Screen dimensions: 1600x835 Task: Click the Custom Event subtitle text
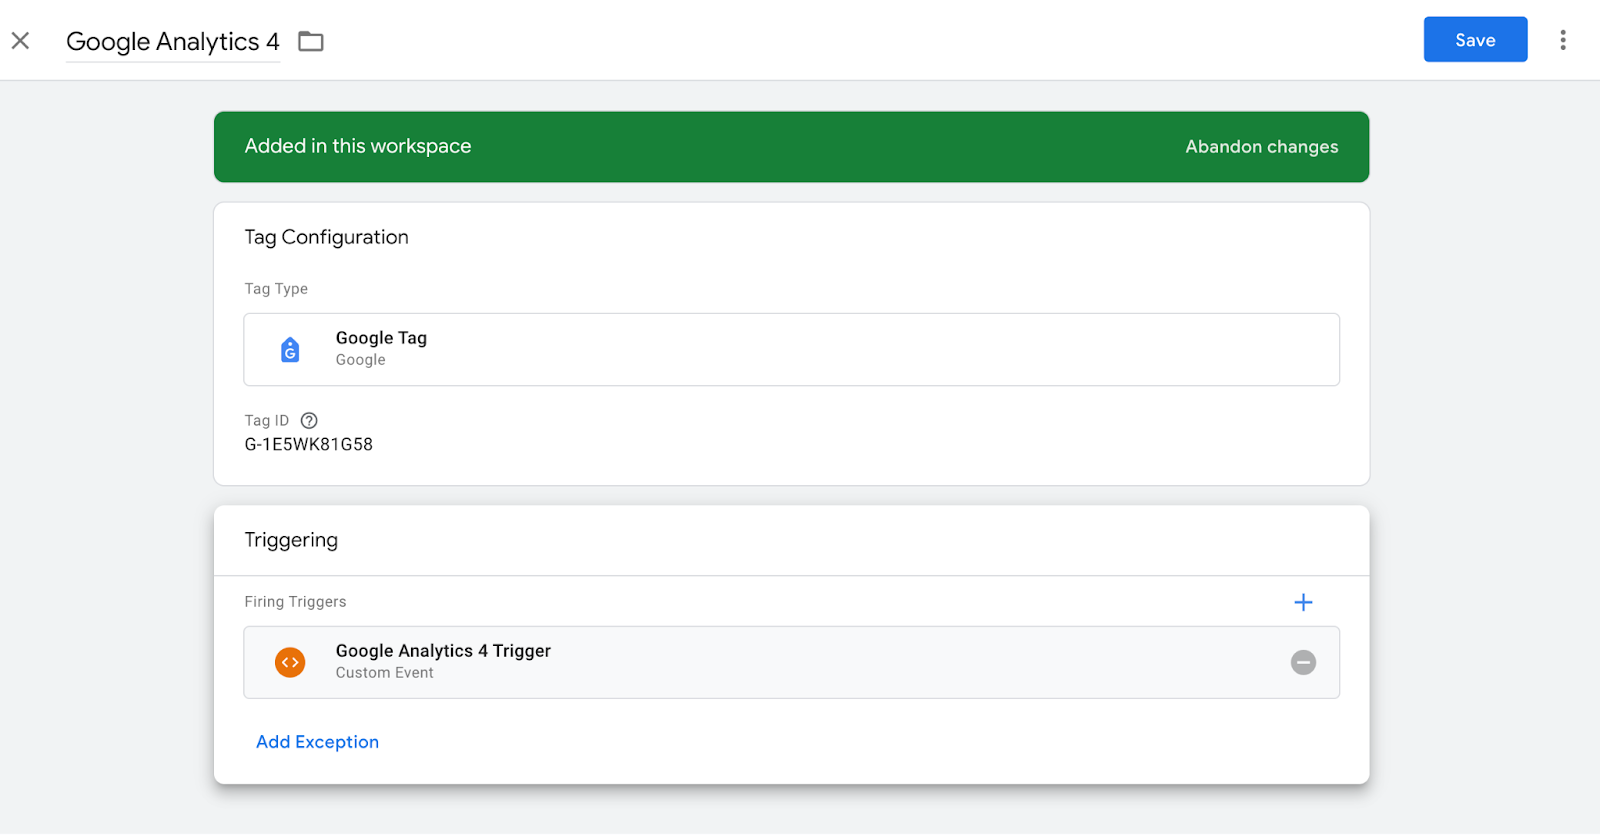point(384,673)
